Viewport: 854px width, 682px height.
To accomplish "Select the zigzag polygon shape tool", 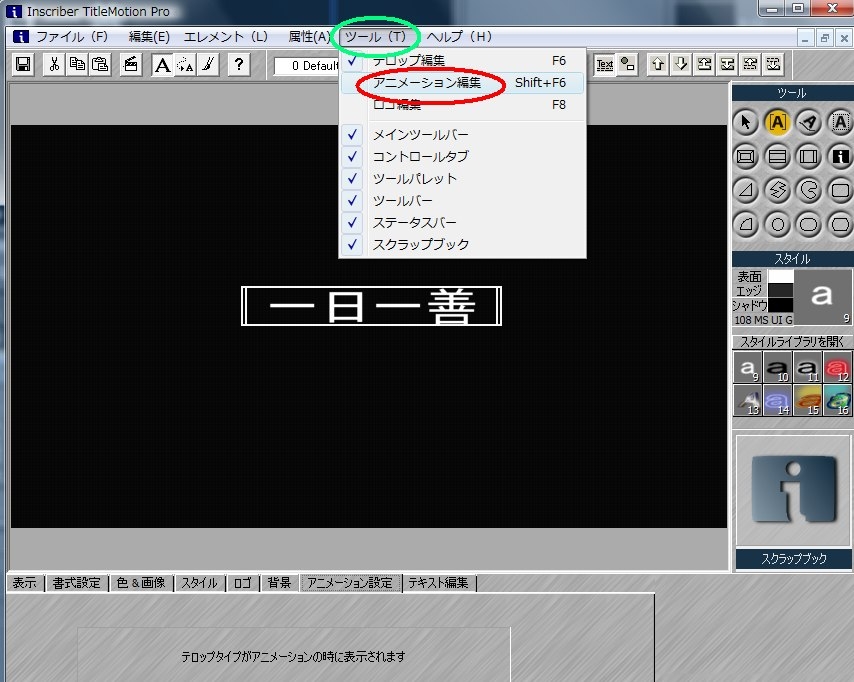I will pyautogui.click(x=777, y=190).
